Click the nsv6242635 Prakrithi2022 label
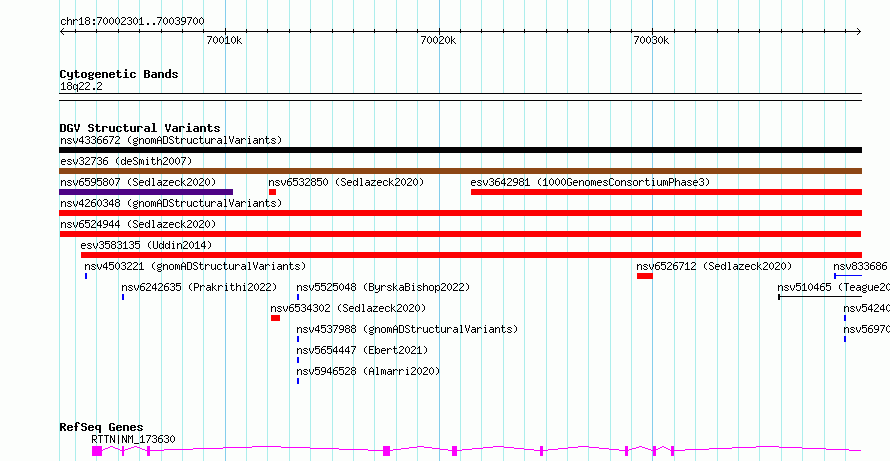 [199, 287]
